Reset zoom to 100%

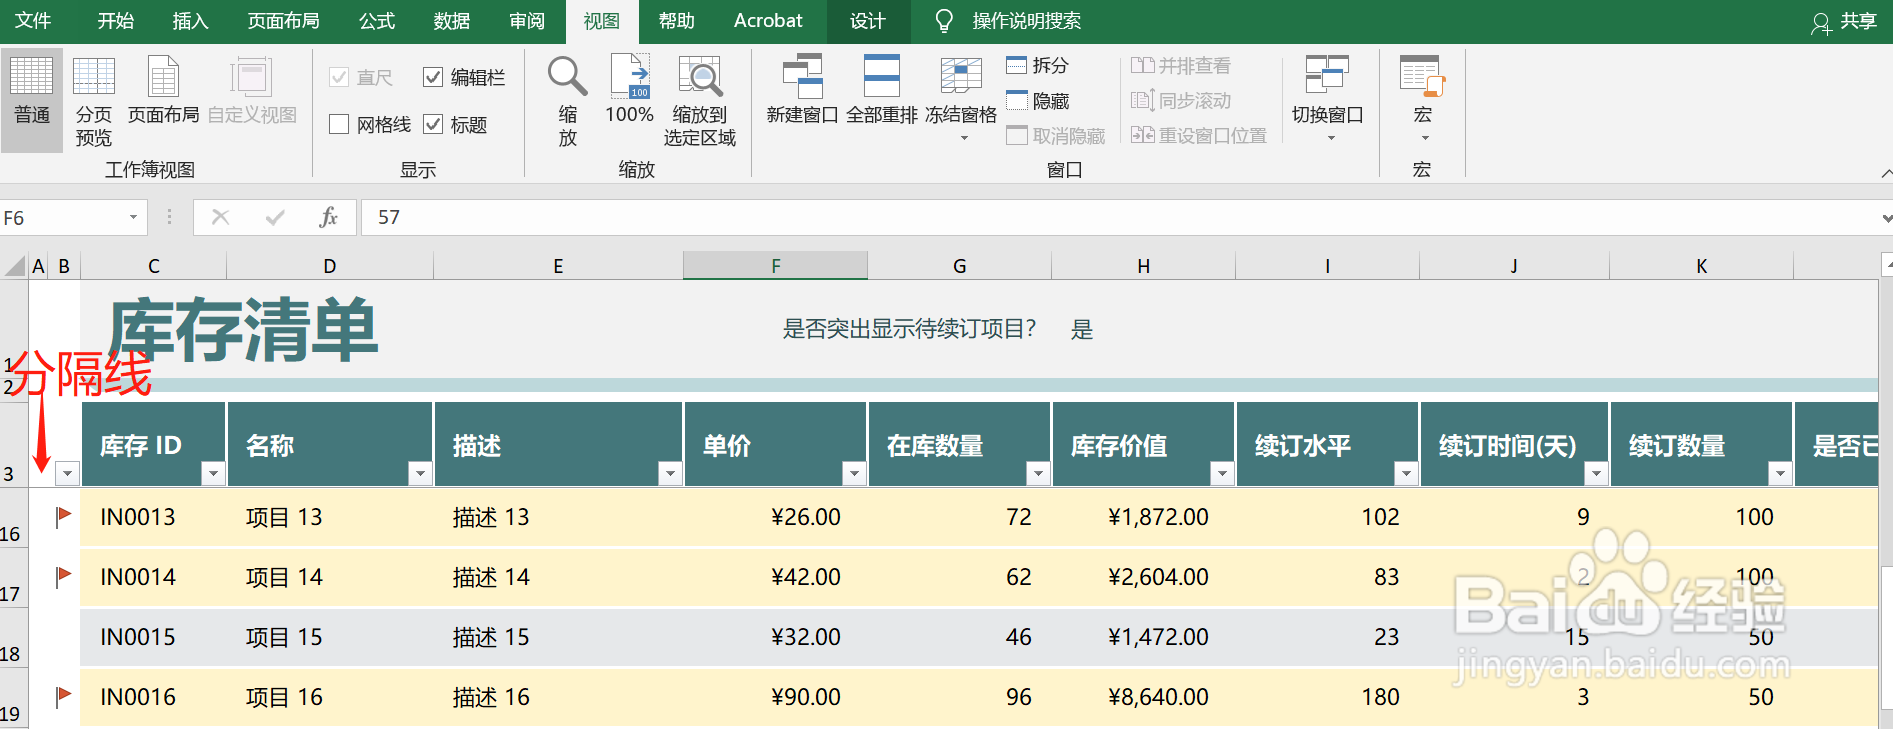[630, 90]
